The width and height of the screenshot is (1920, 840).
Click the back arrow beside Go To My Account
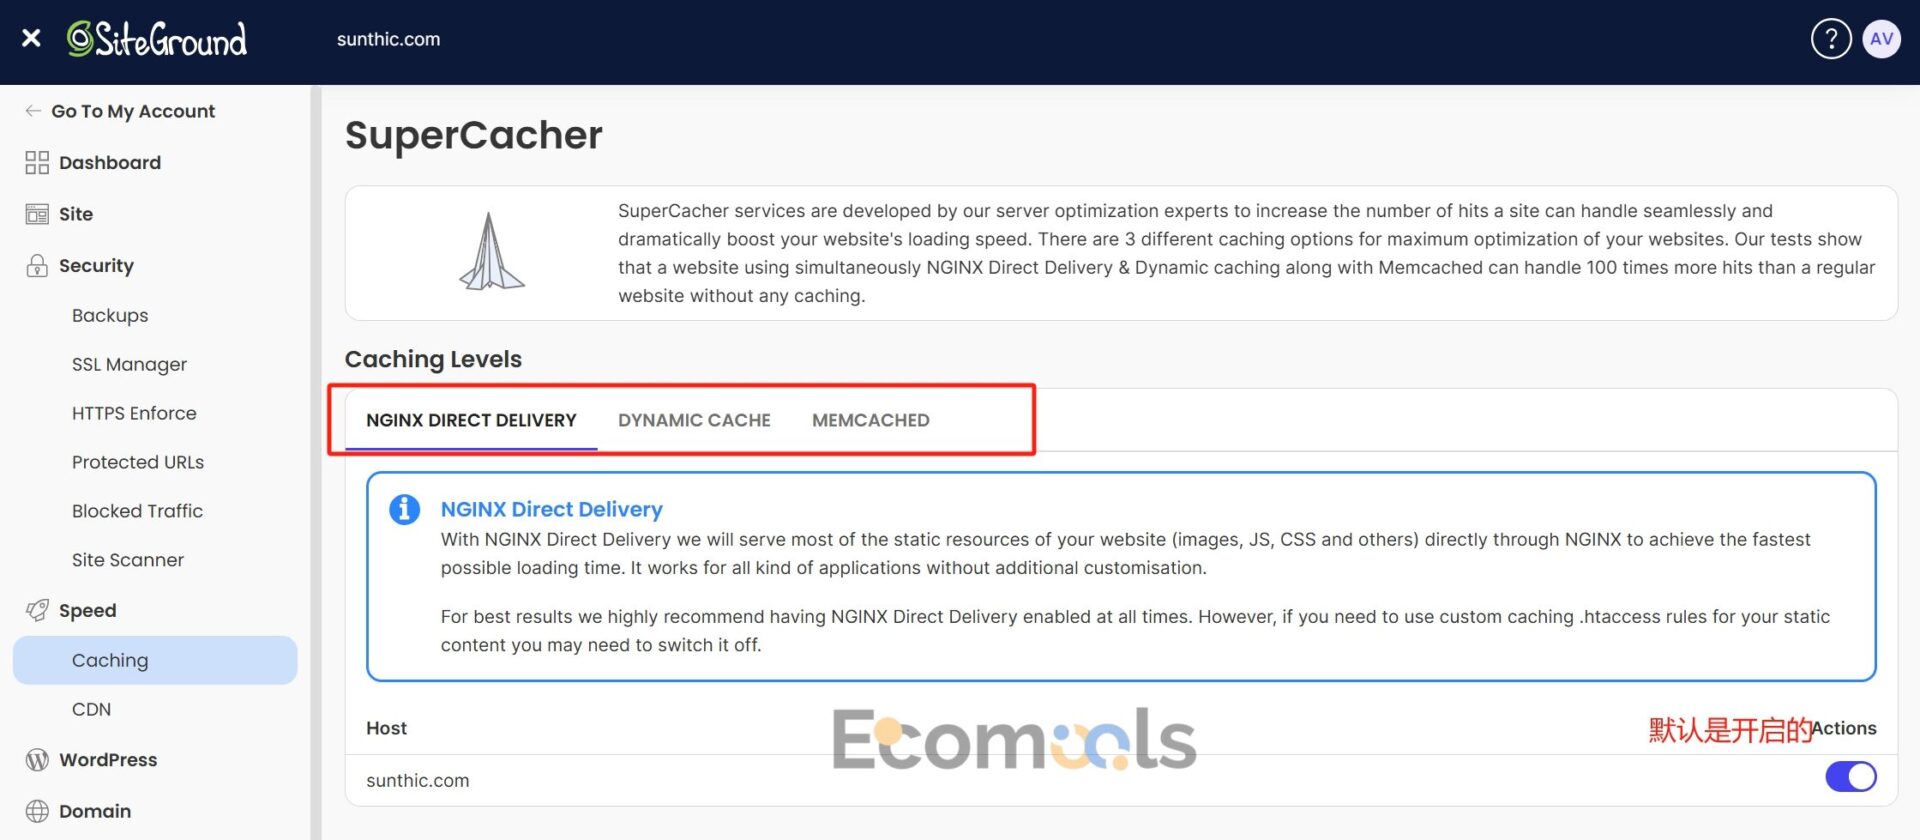[33, 111]
